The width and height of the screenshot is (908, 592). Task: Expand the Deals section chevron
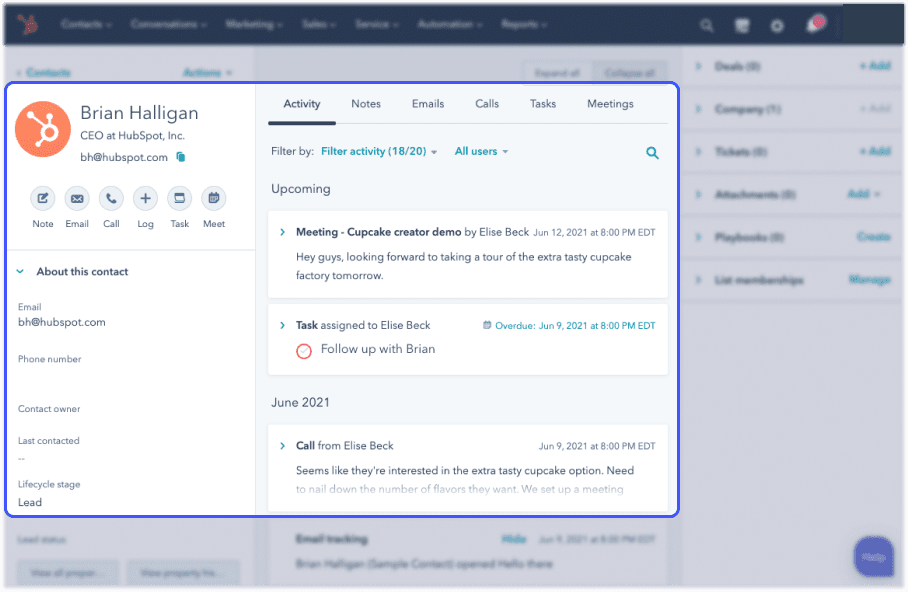pos(698,66)
